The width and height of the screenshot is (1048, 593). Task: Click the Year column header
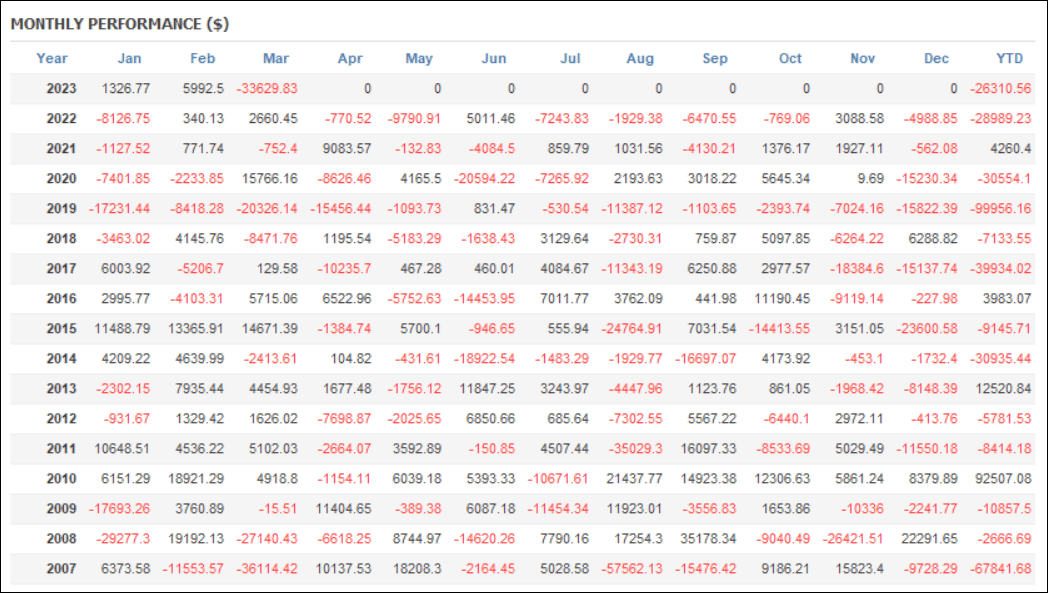51,58
